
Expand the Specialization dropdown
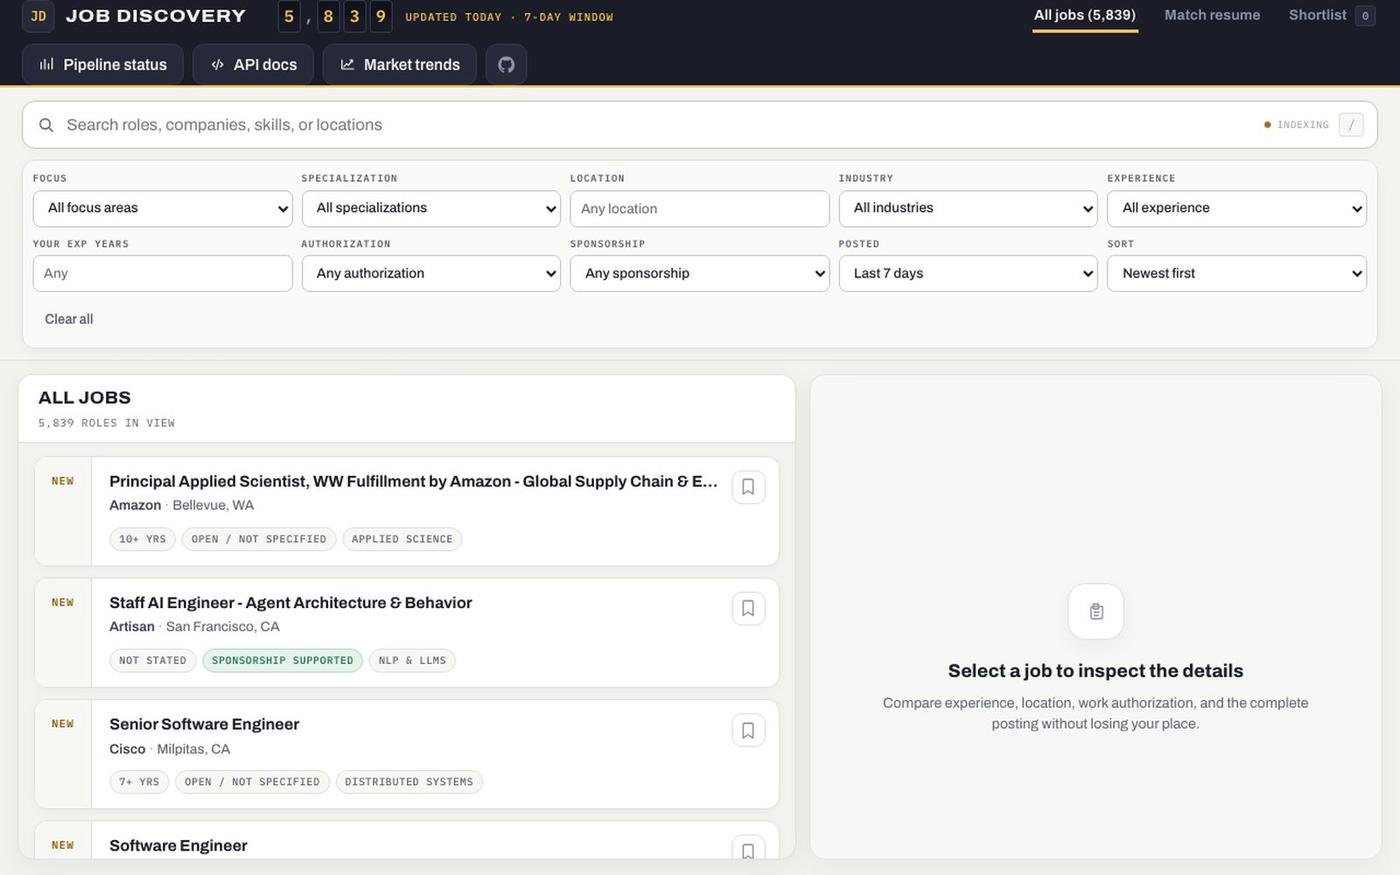coord(431,208)
